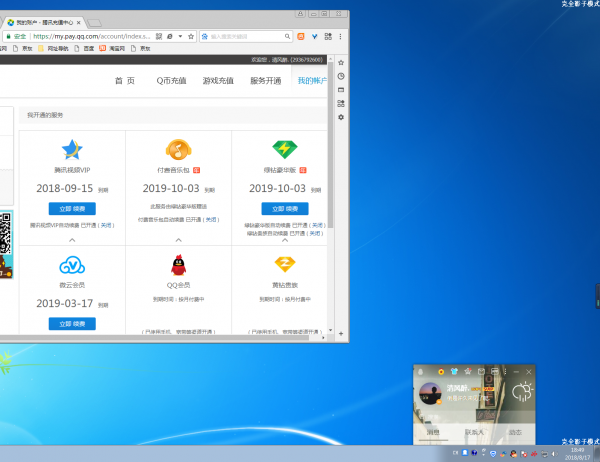Switch to the 消息 tab in QQ window

point(433,432)
